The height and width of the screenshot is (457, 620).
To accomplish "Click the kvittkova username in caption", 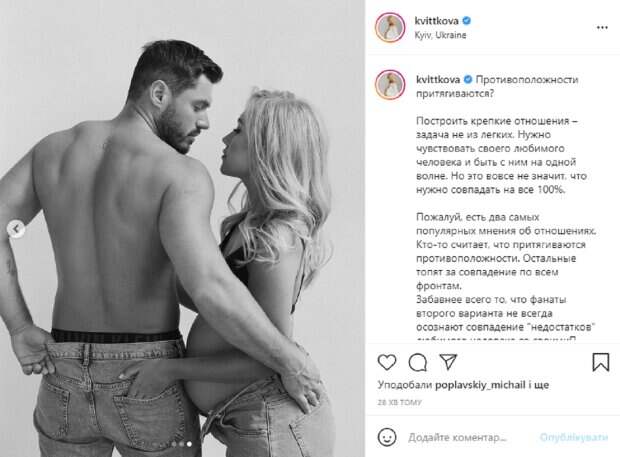I will coord(438,79).
